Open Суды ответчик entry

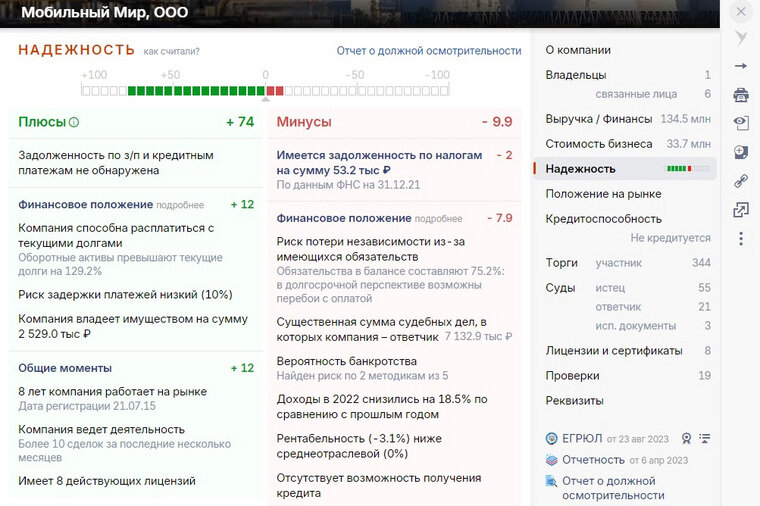tap(618, 307)
